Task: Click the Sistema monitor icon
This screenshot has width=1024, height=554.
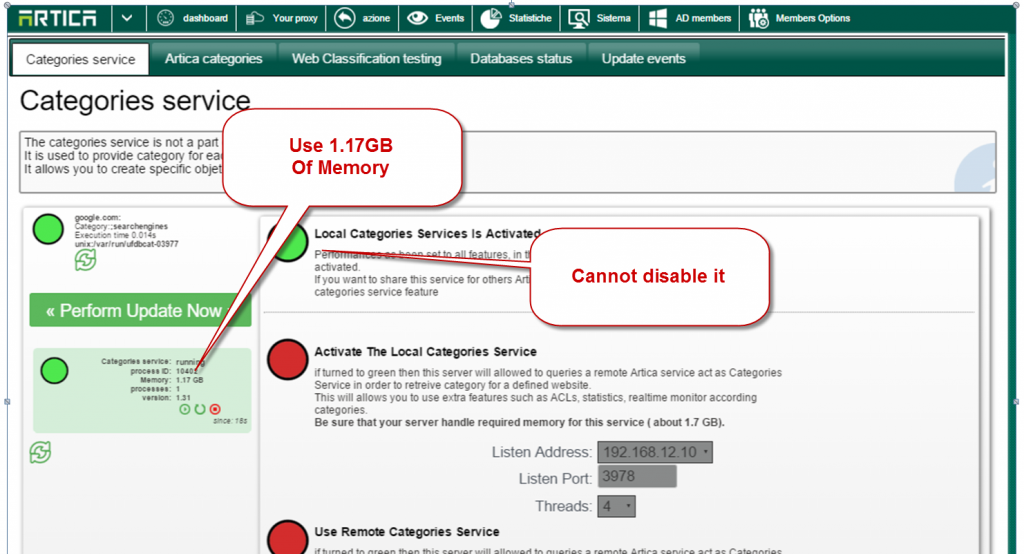Action: coord(579,19)
